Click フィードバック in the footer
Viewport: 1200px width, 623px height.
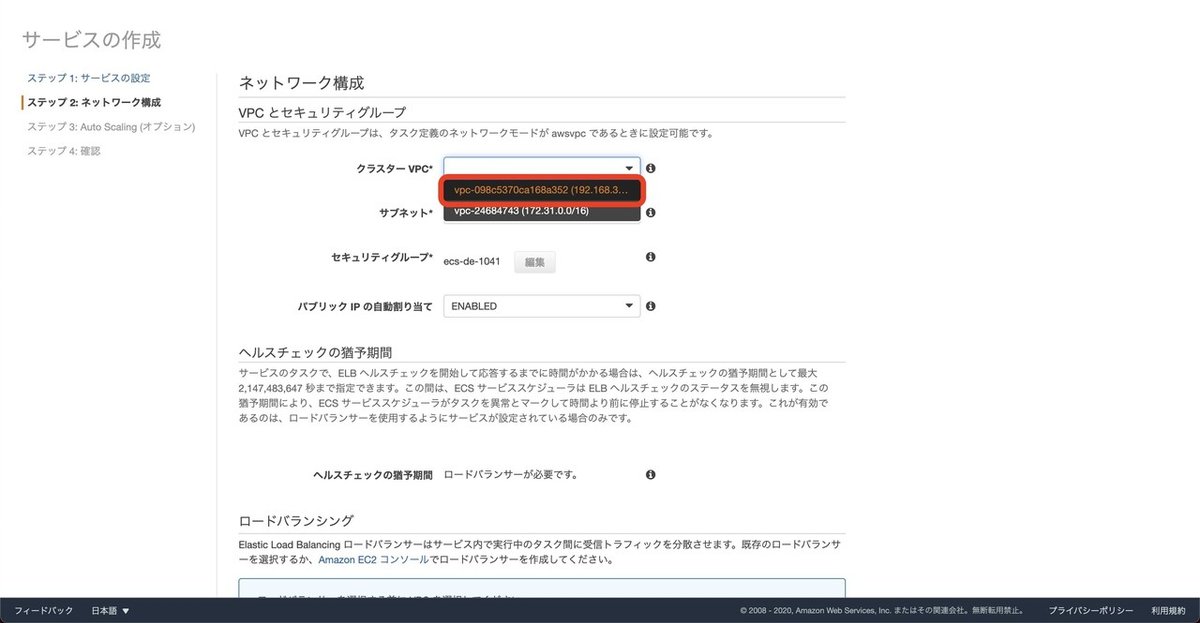point(43,610)
